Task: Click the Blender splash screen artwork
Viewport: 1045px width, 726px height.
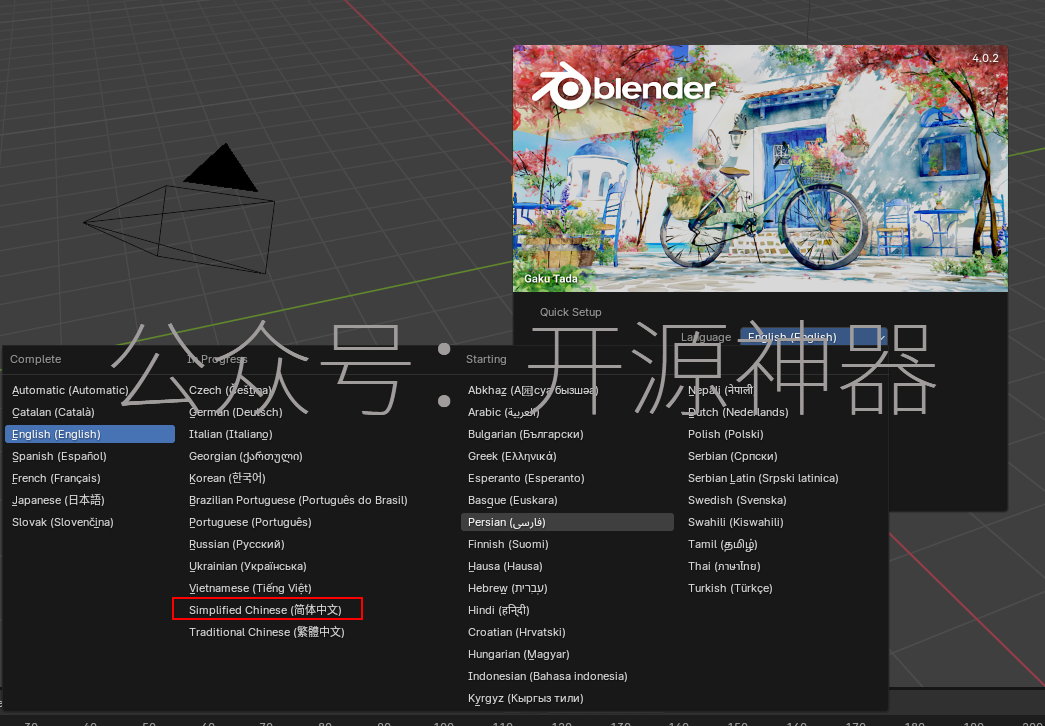Action: [x=760, y=168]
